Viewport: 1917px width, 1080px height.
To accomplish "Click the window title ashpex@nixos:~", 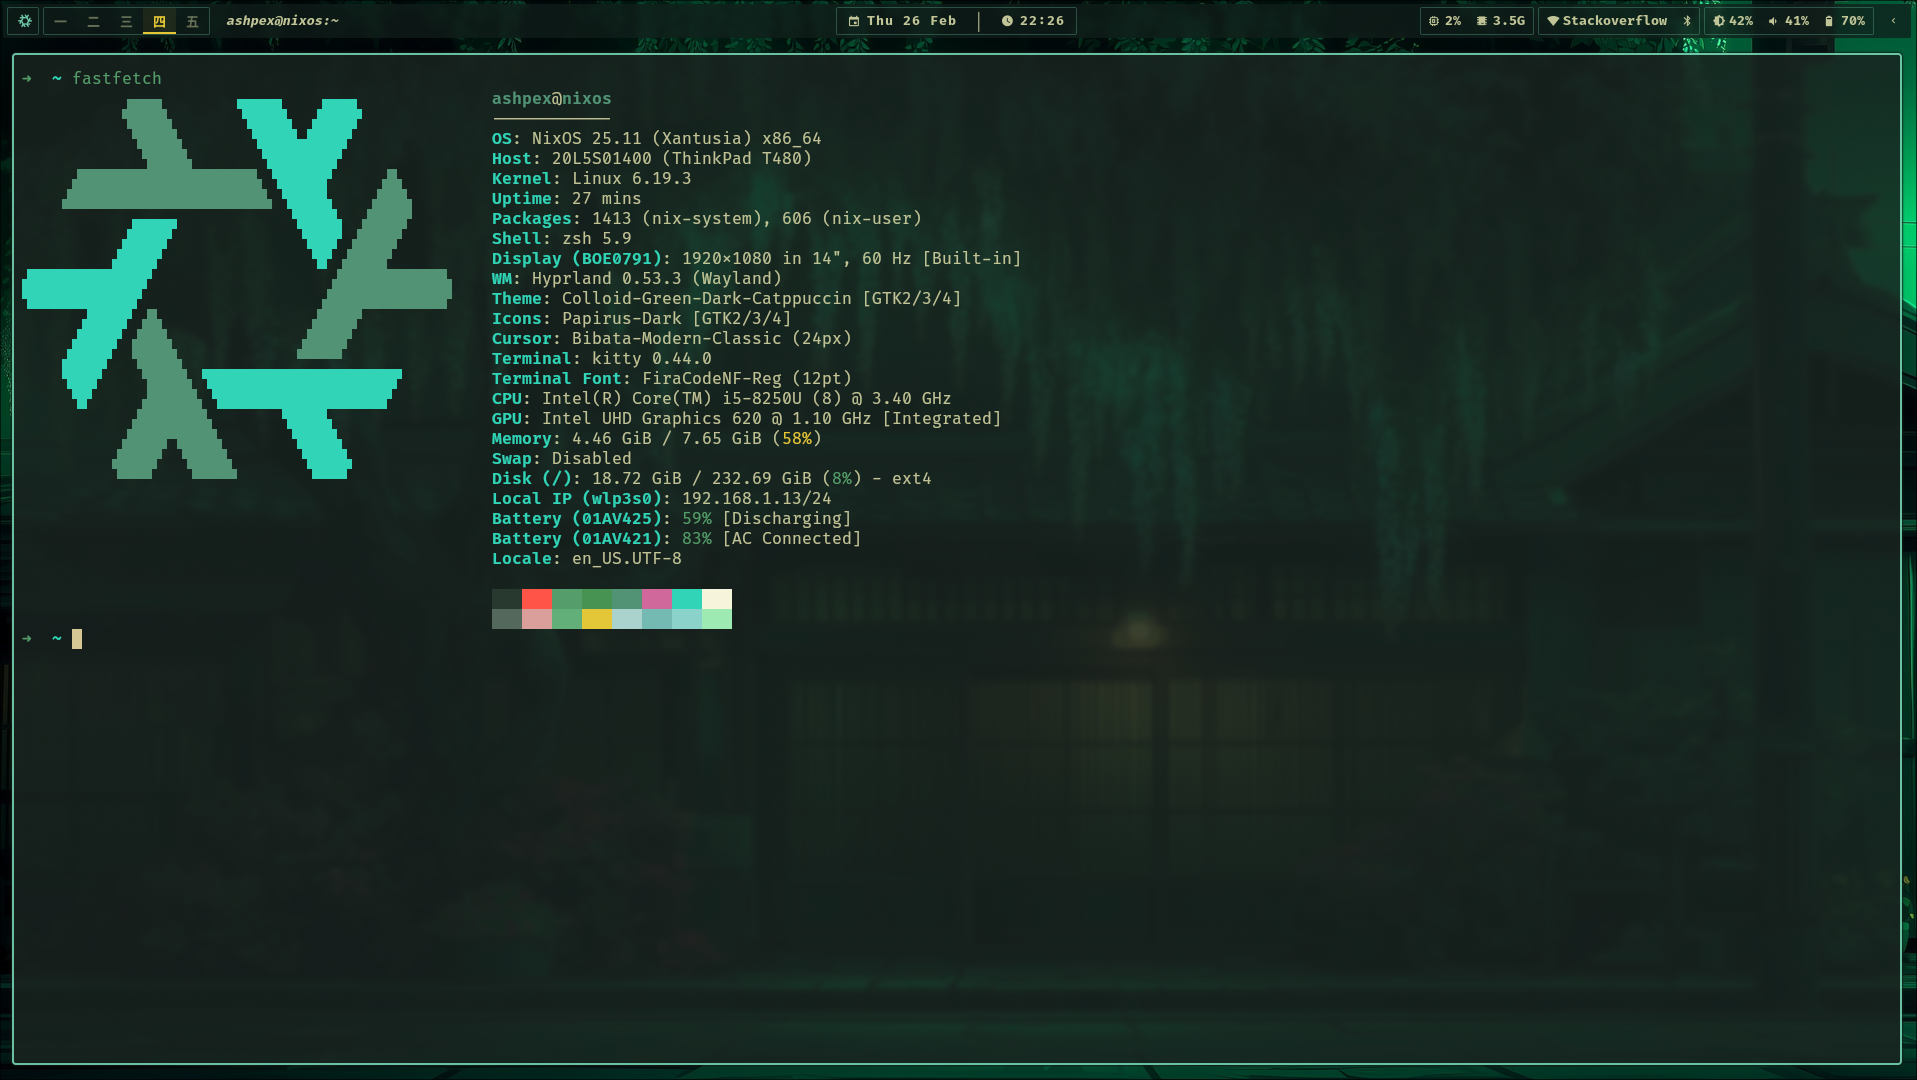I will tap(283, 20).
